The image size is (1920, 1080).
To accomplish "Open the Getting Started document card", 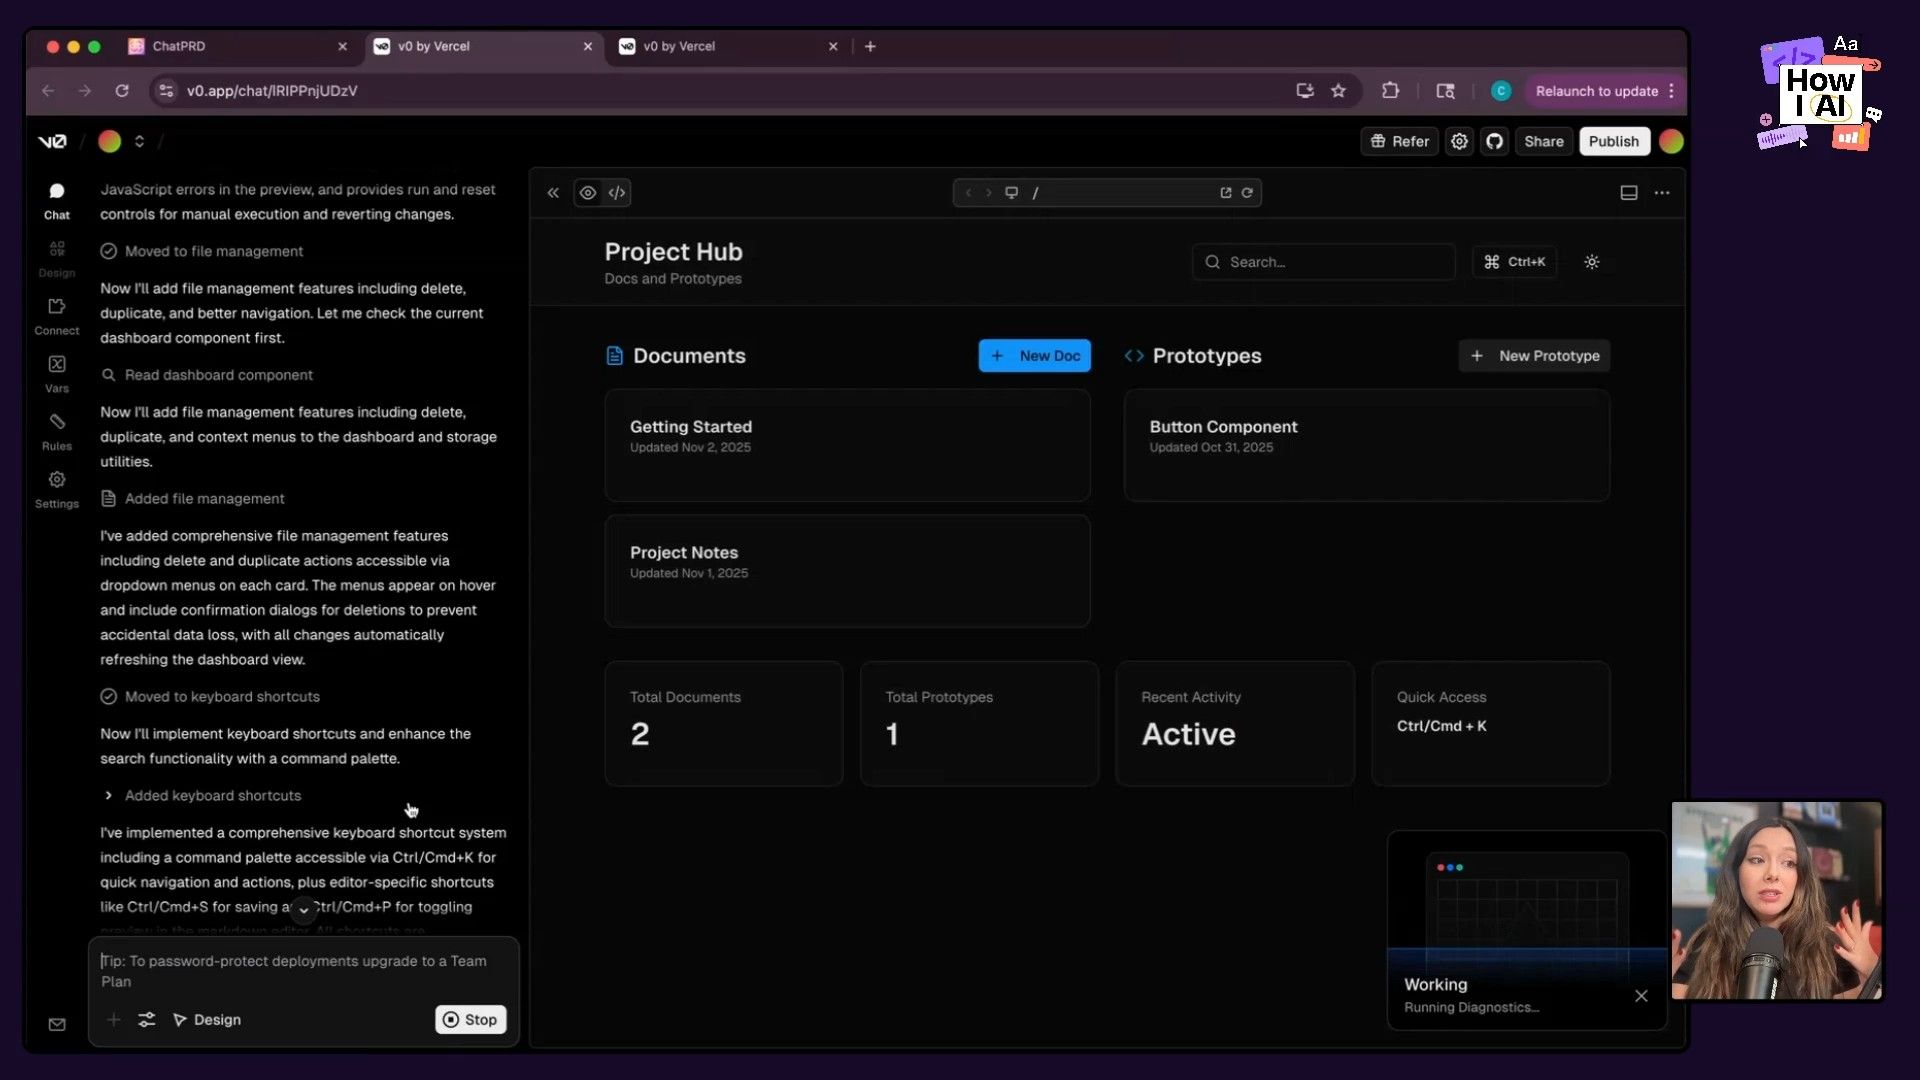I will [x=847, y=445].
